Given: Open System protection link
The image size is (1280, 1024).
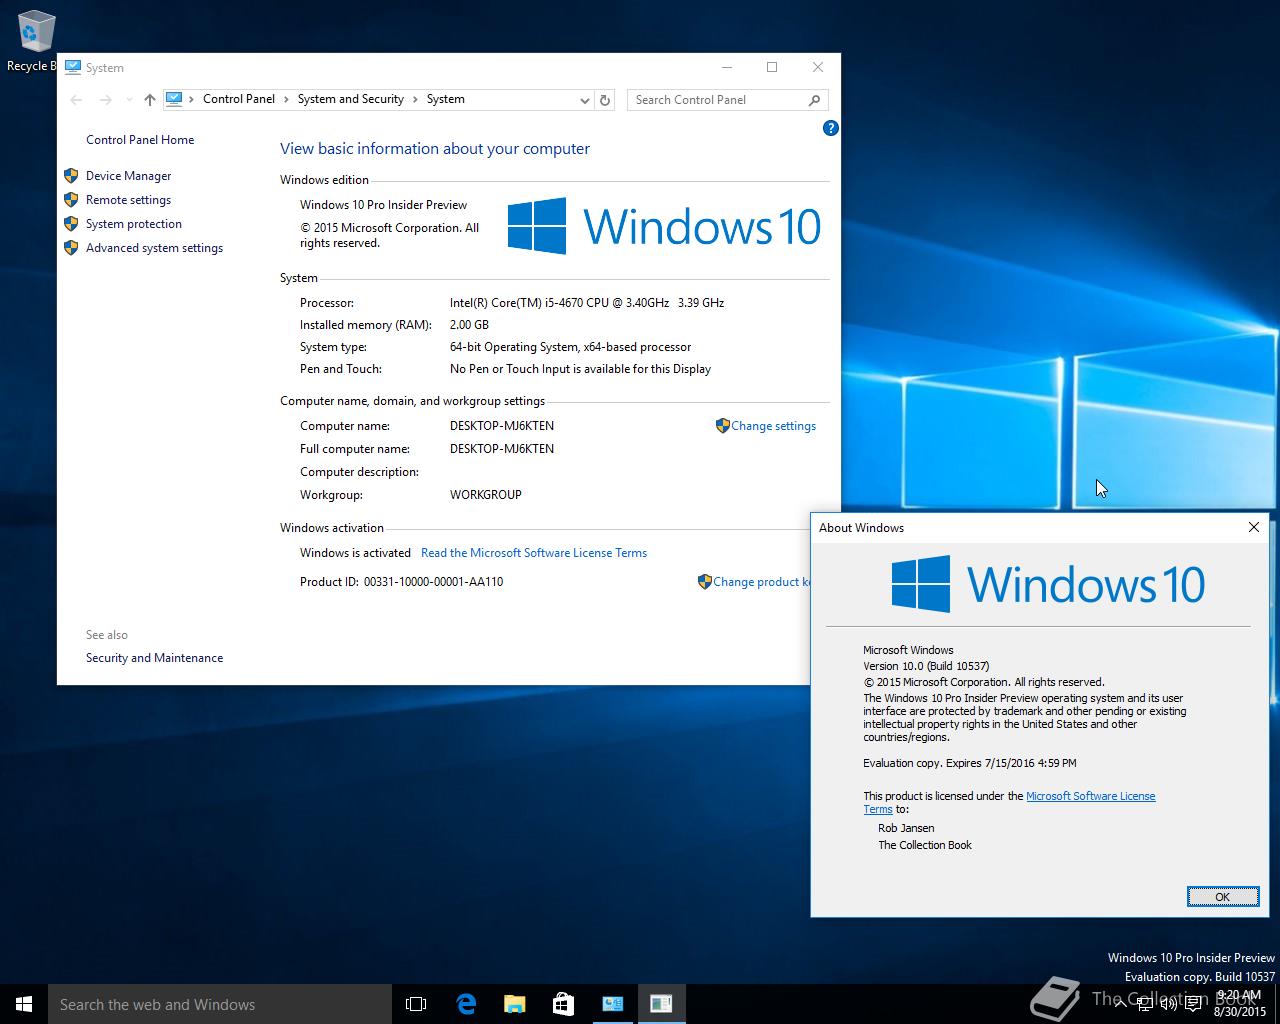Looking at the screenshot, I should (134, 224).
